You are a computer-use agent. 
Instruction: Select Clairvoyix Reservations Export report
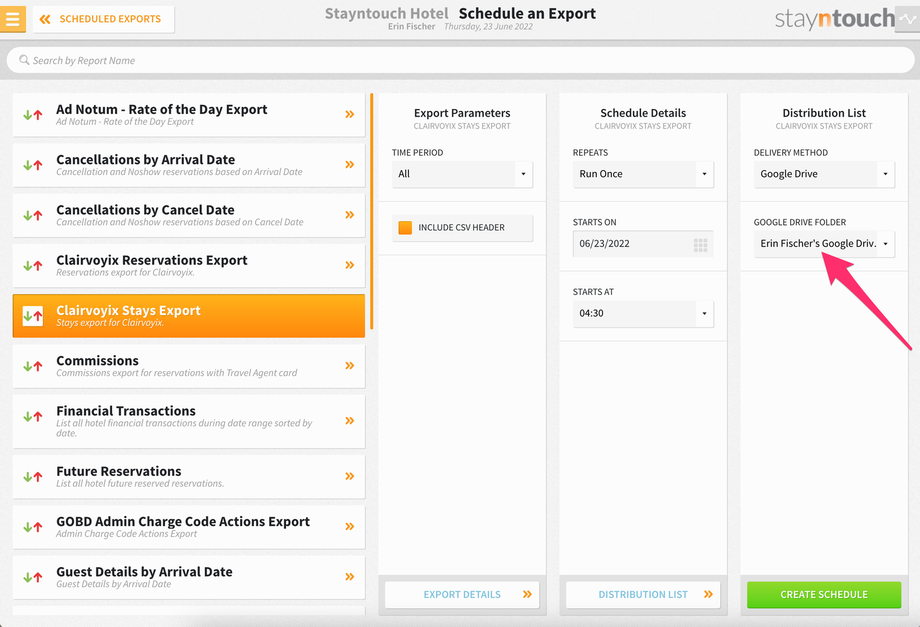[188, 266]
